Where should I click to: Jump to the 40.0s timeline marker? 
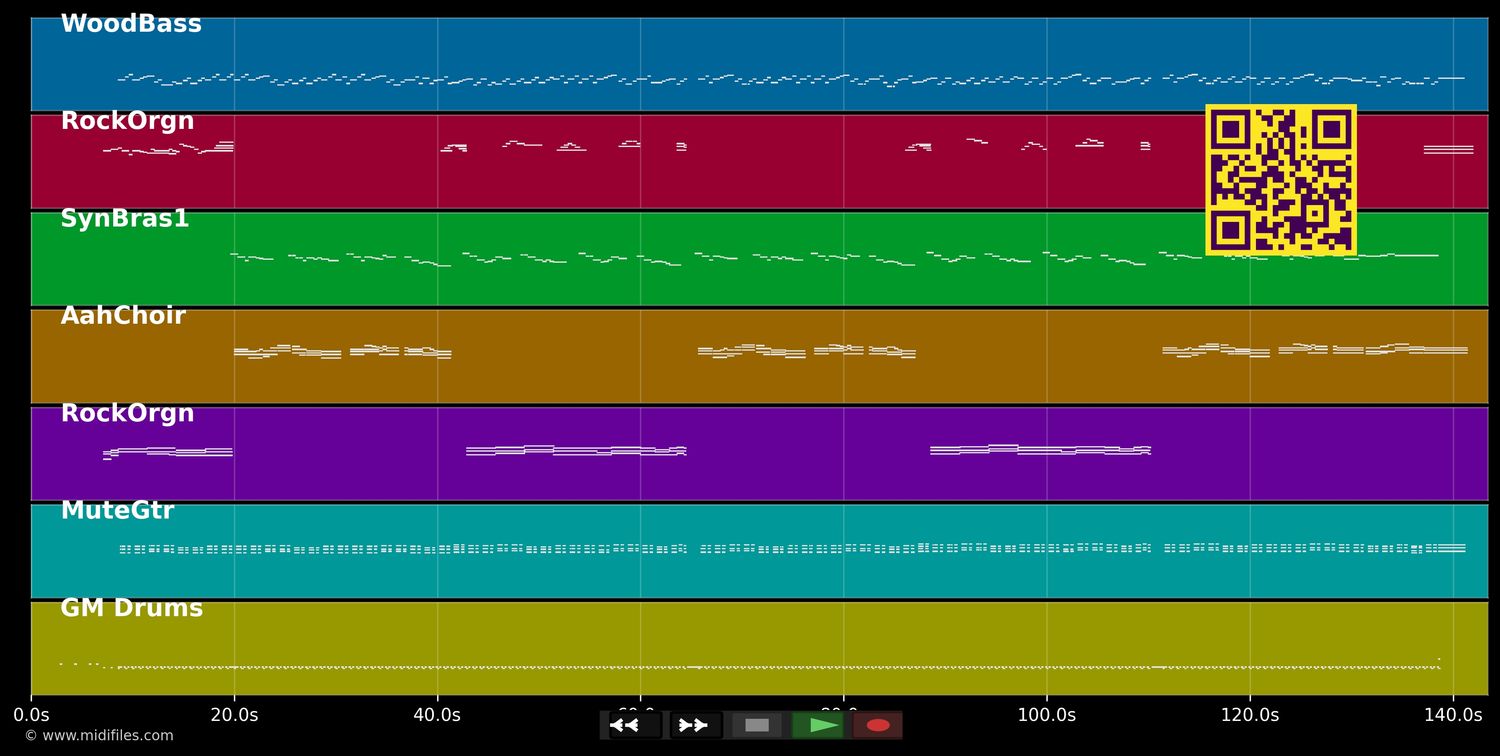point(437,715)
